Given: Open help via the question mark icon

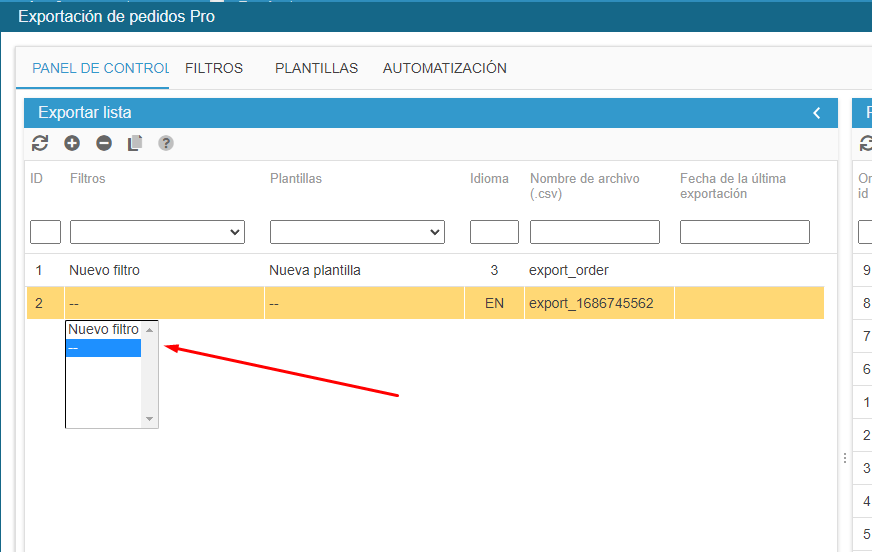Looking at the screenshot, I should [x=166, y=143].
